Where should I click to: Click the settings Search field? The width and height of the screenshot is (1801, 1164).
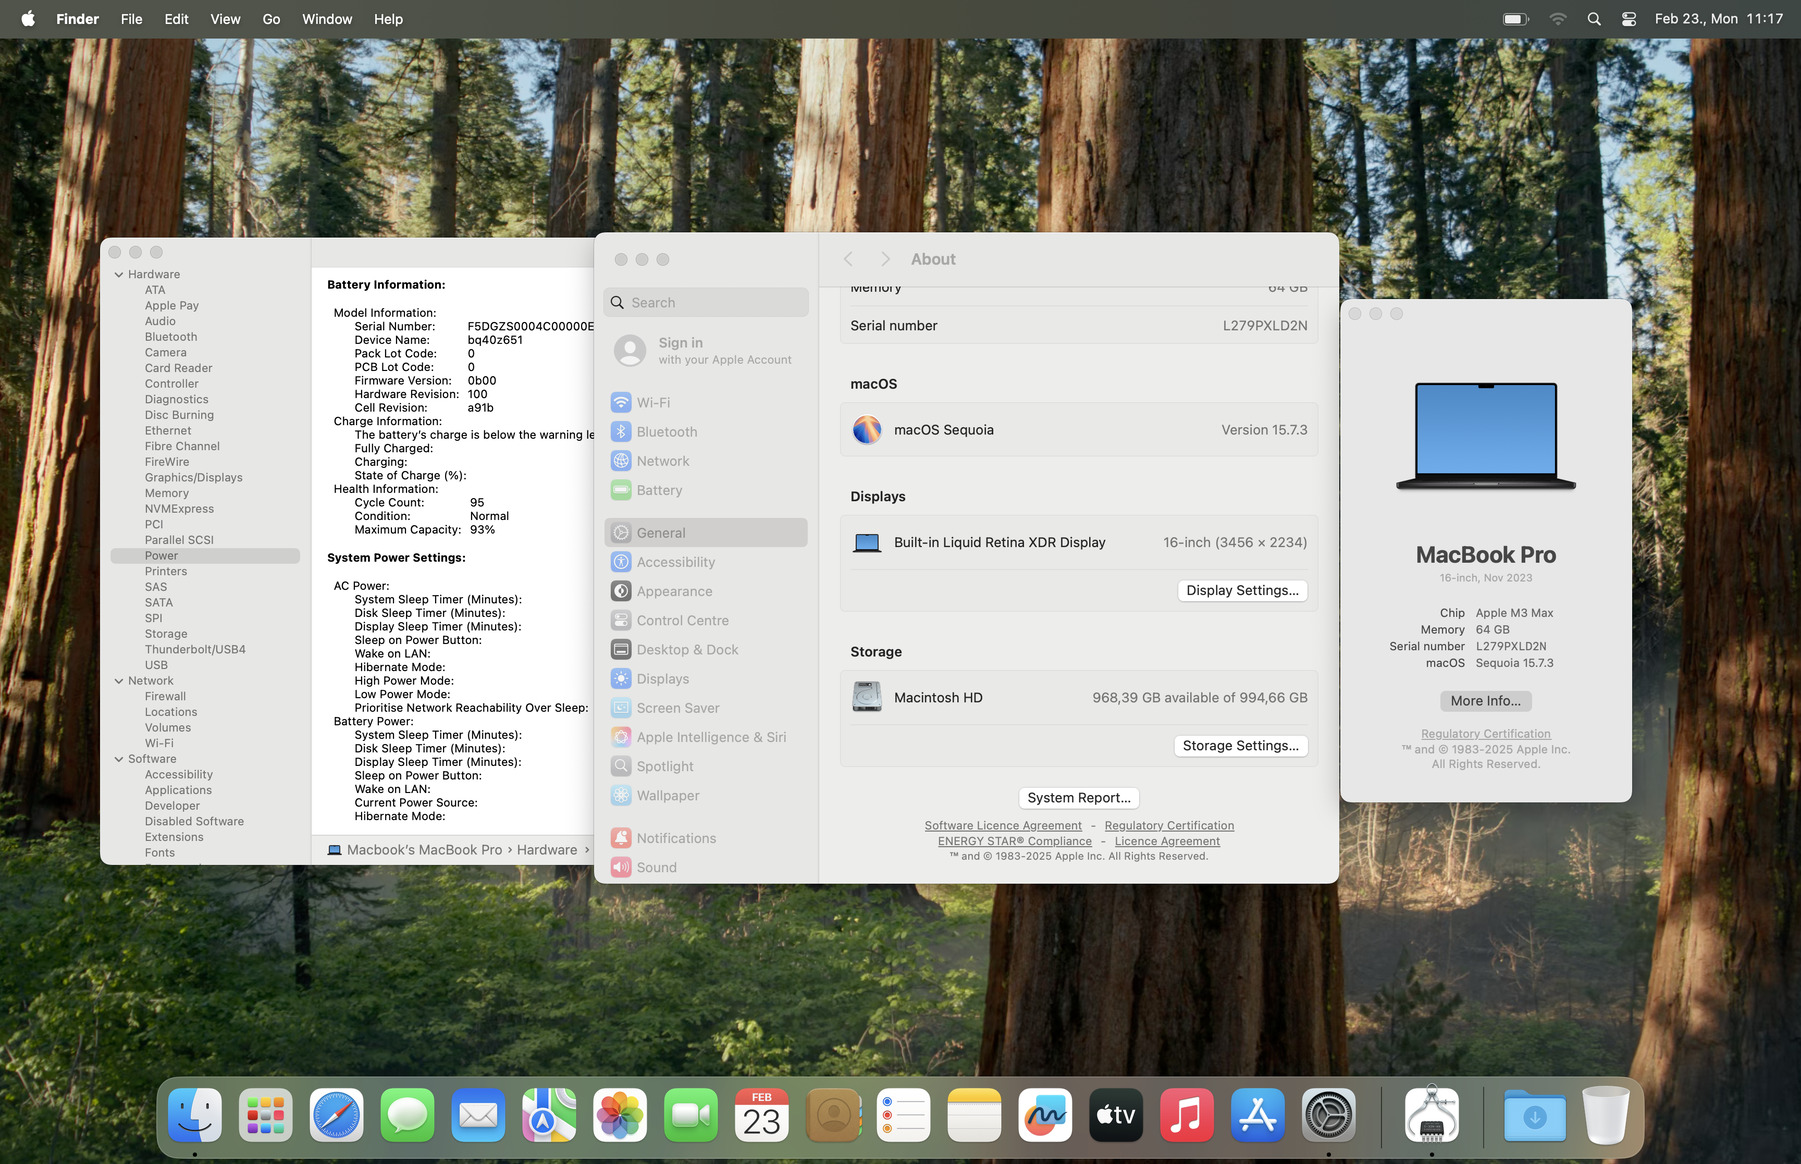706,303
